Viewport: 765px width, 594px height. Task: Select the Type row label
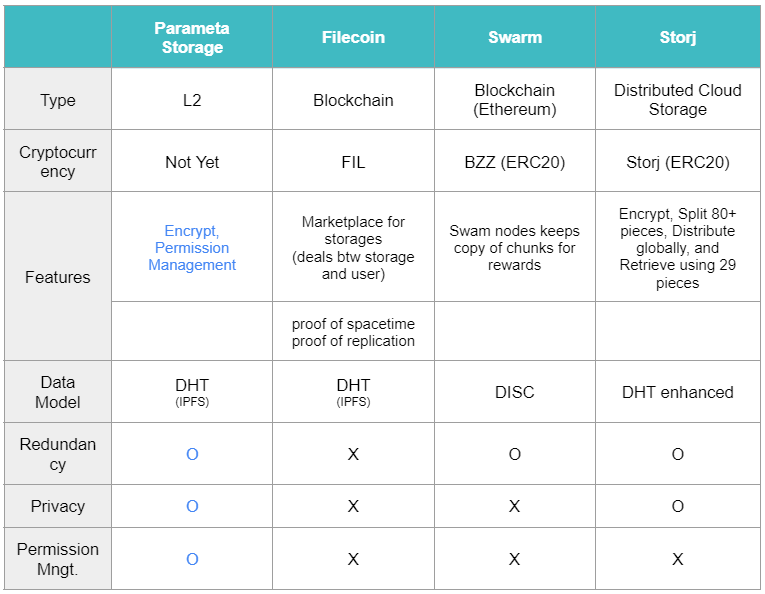[x=58, y=99]
